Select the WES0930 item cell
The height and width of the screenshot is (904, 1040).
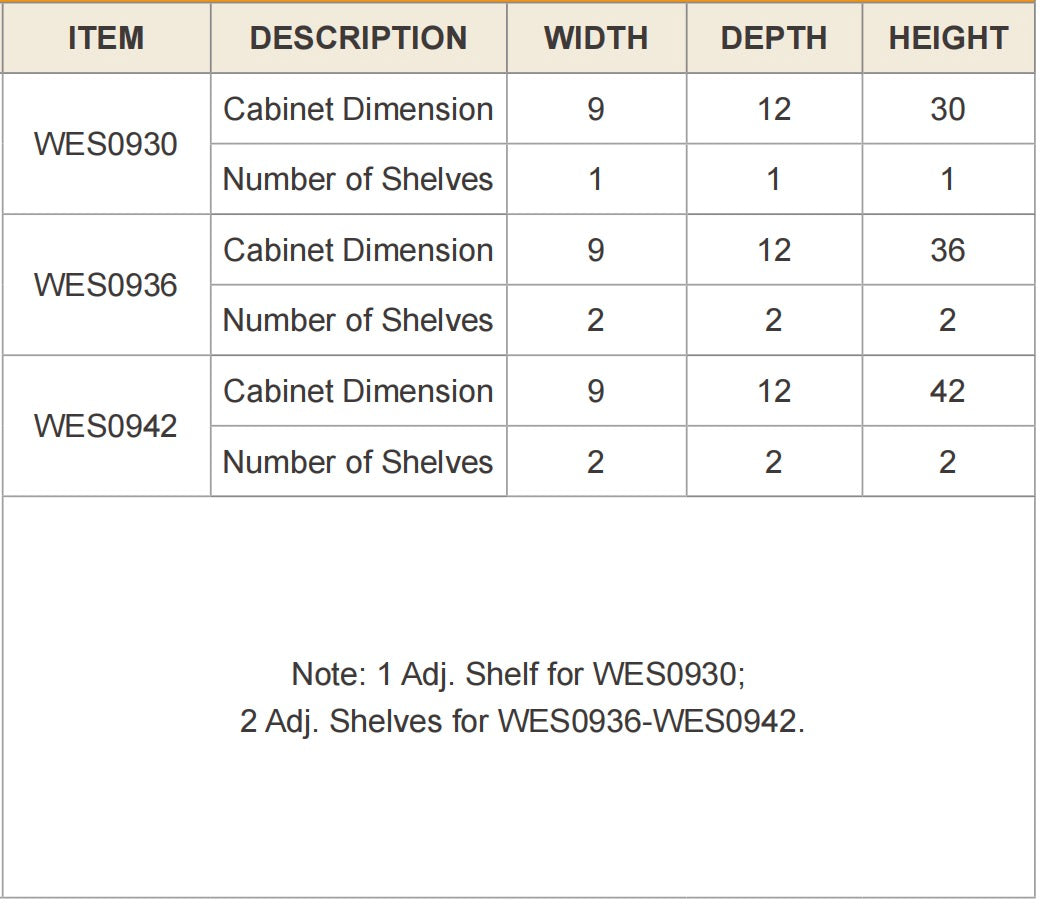point(106,144)
